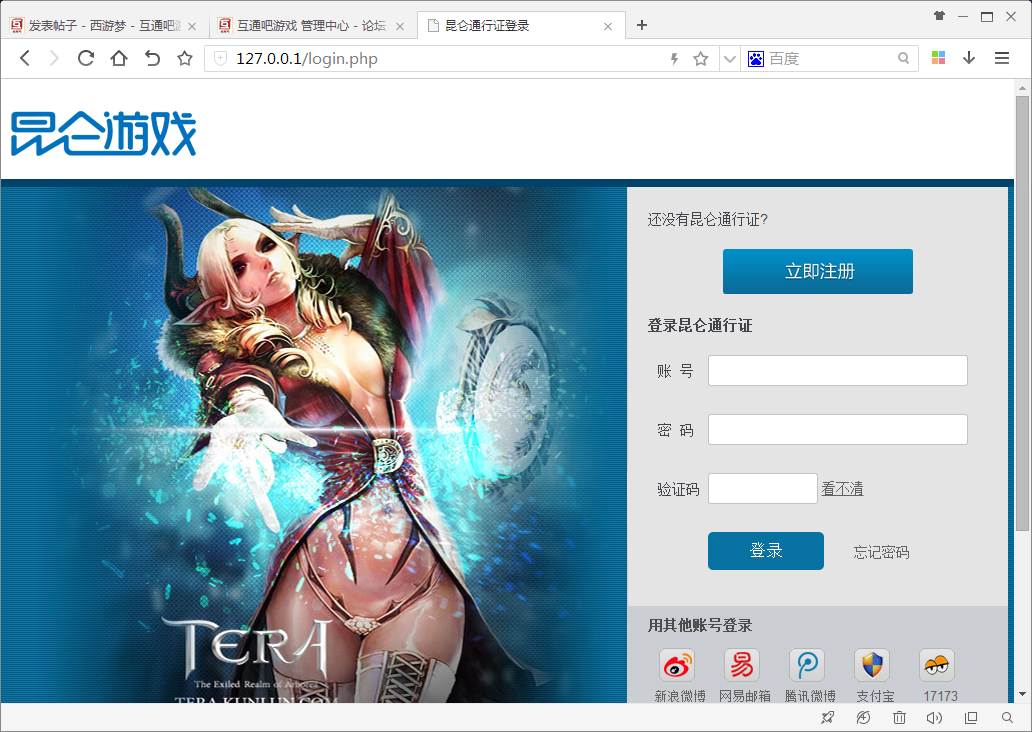Click the lightning speed mode icon in address bar
This screenshot has height=732, width=1032.
(675, 59)
